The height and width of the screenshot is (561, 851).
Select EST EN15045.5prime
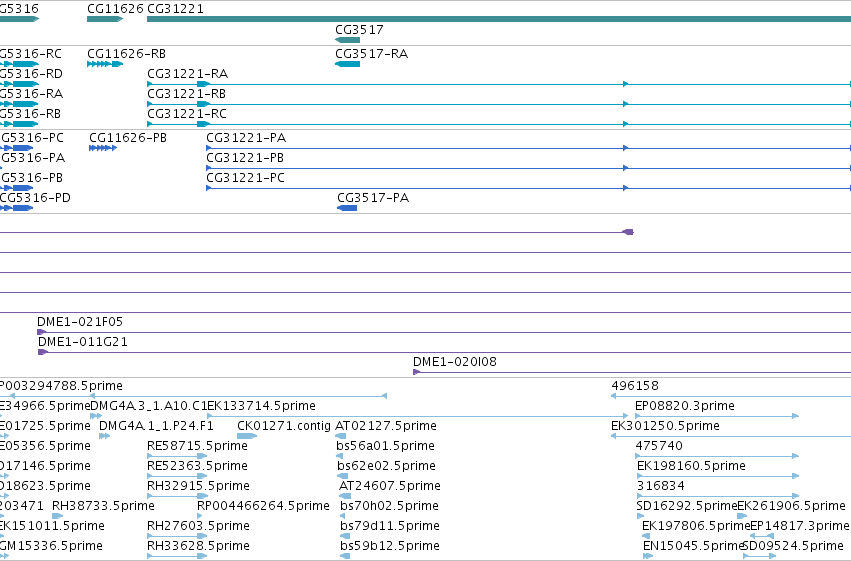click(x=693, y=546)
